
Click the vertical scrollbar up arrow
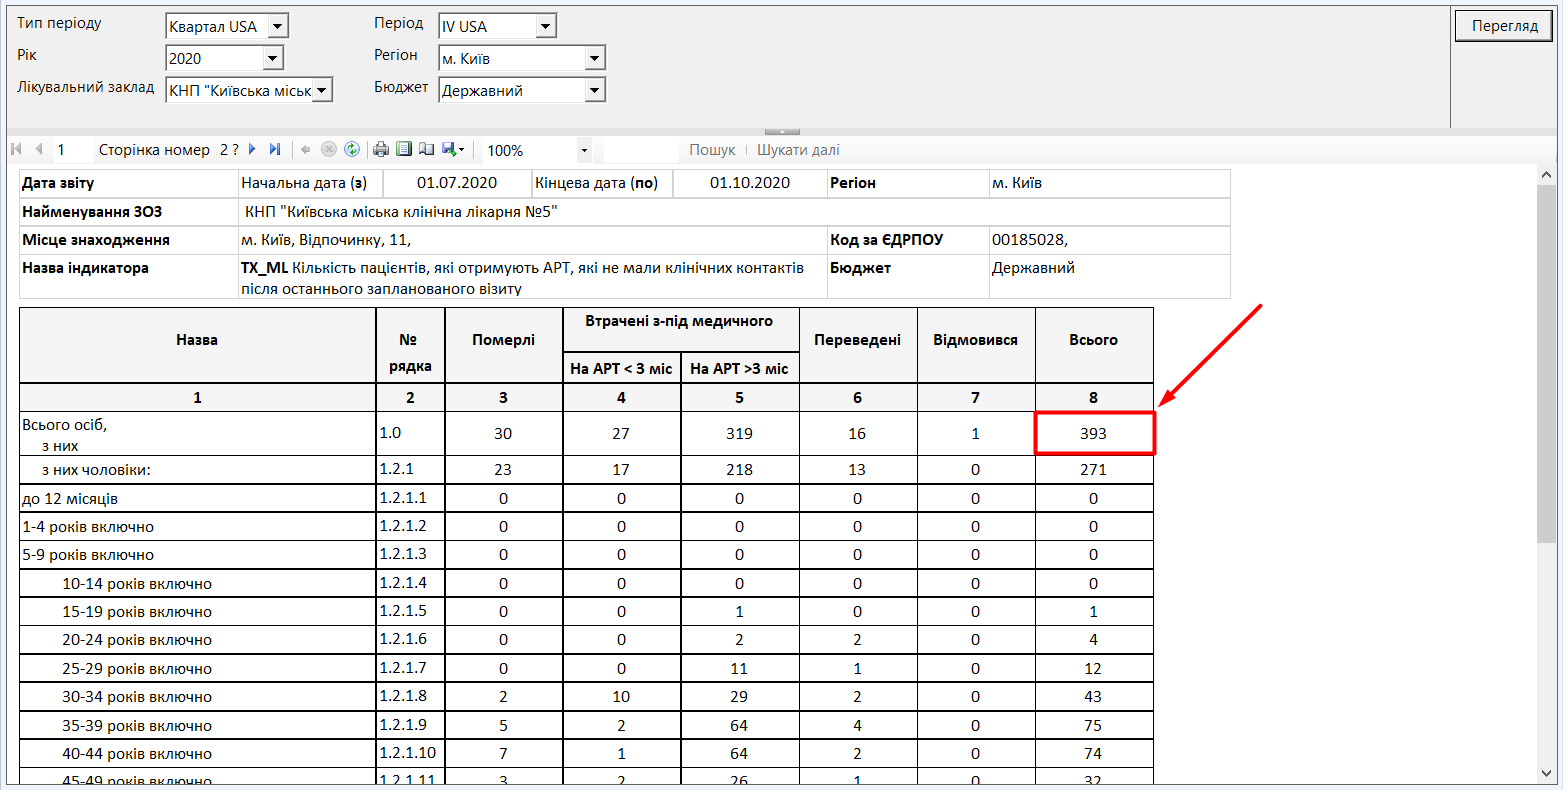coord(1546,175)
